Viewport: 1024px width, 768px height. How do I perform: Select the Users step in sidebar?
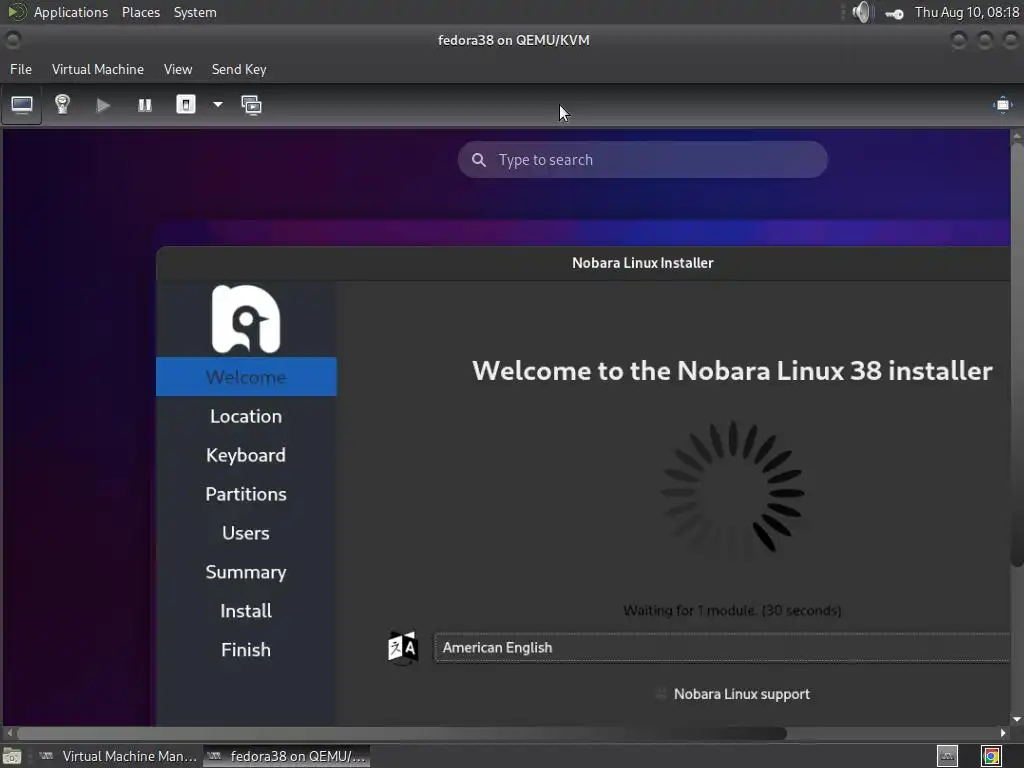coord(246,533)
